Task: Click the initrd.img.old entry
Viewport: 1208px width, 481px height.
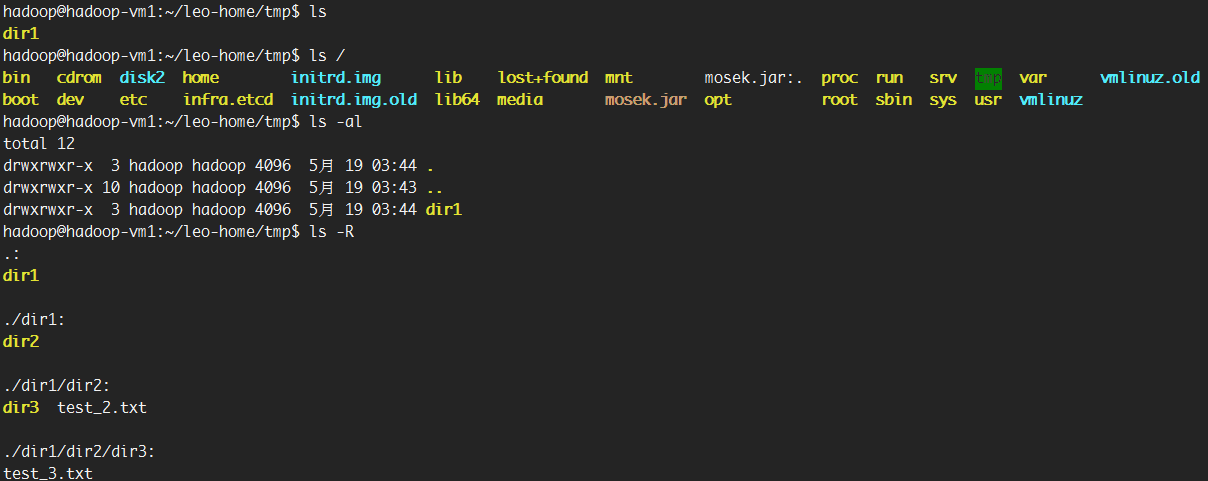Action: coord(354,99)
